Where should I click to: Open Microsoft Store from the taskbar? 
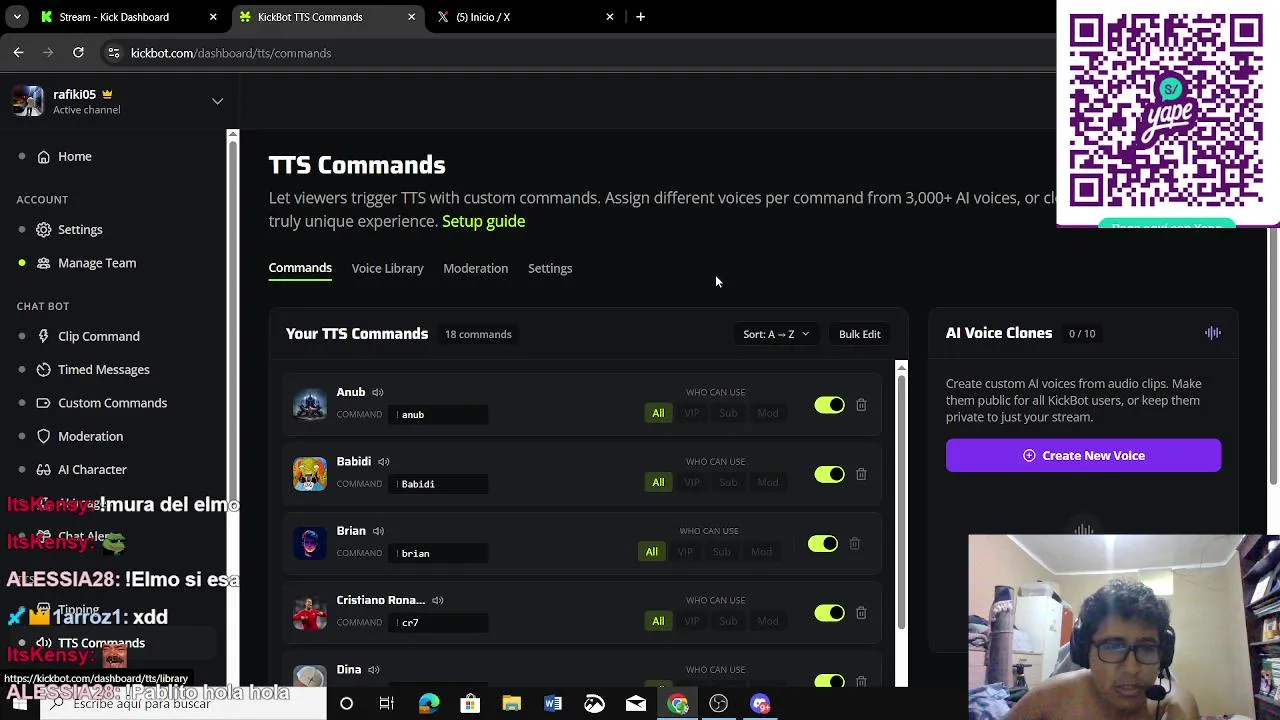[470, 704]
